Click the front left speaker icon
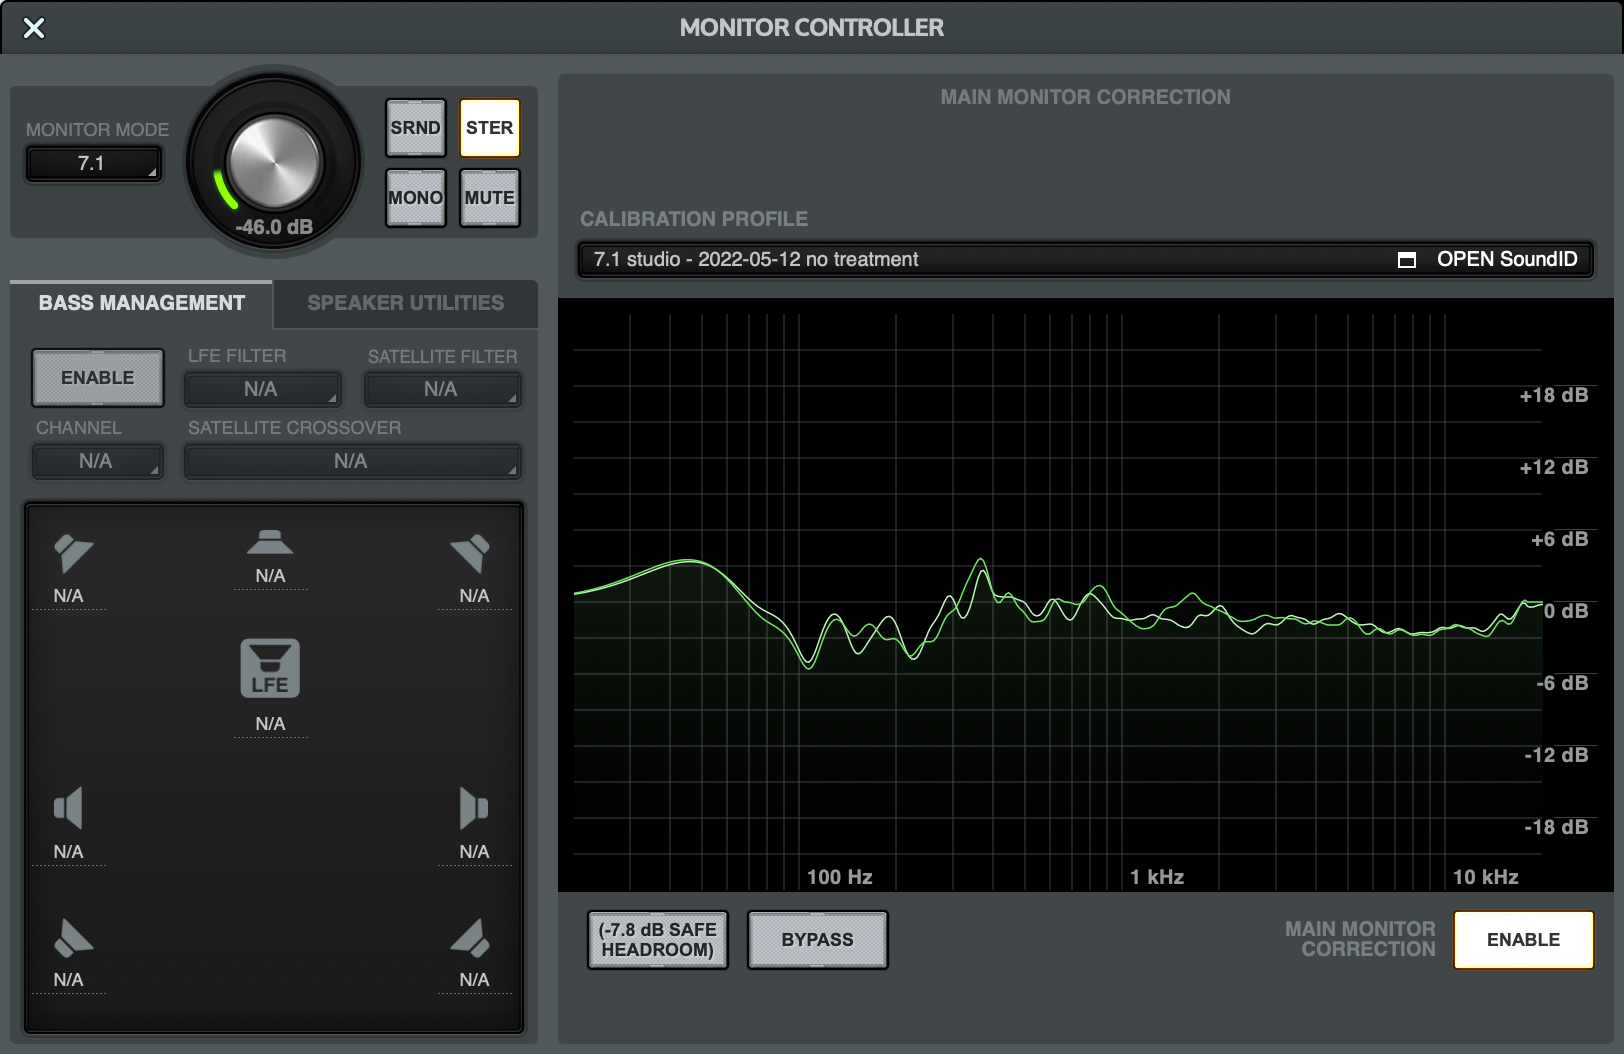Screen dimensions: 1624x1054 pyautogui.click(x=72, y=553)
